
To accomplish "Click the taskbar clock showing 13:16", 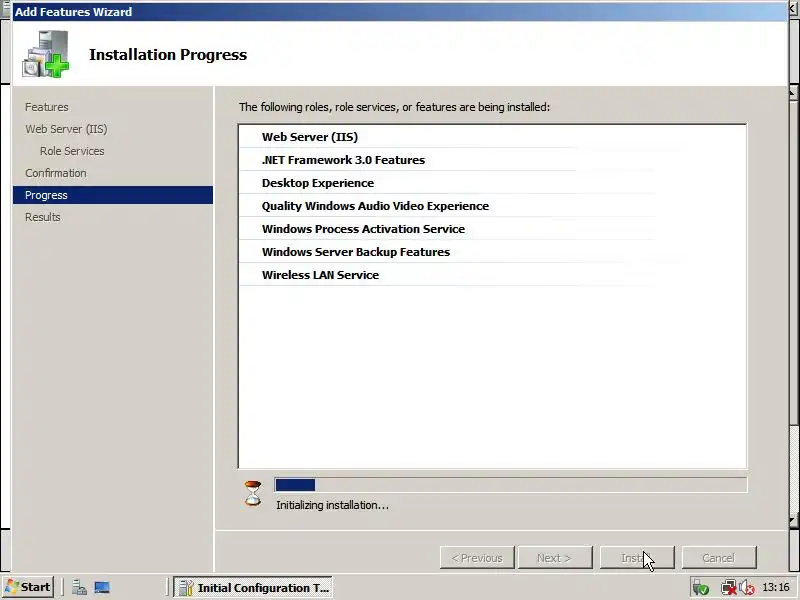I will 776,587.
